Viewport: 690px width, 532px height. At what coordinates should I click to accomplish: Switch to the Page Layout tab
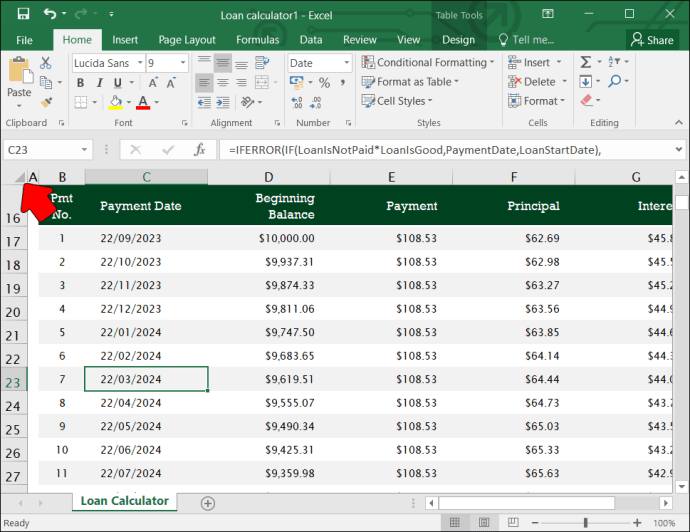tap(187, 40)
